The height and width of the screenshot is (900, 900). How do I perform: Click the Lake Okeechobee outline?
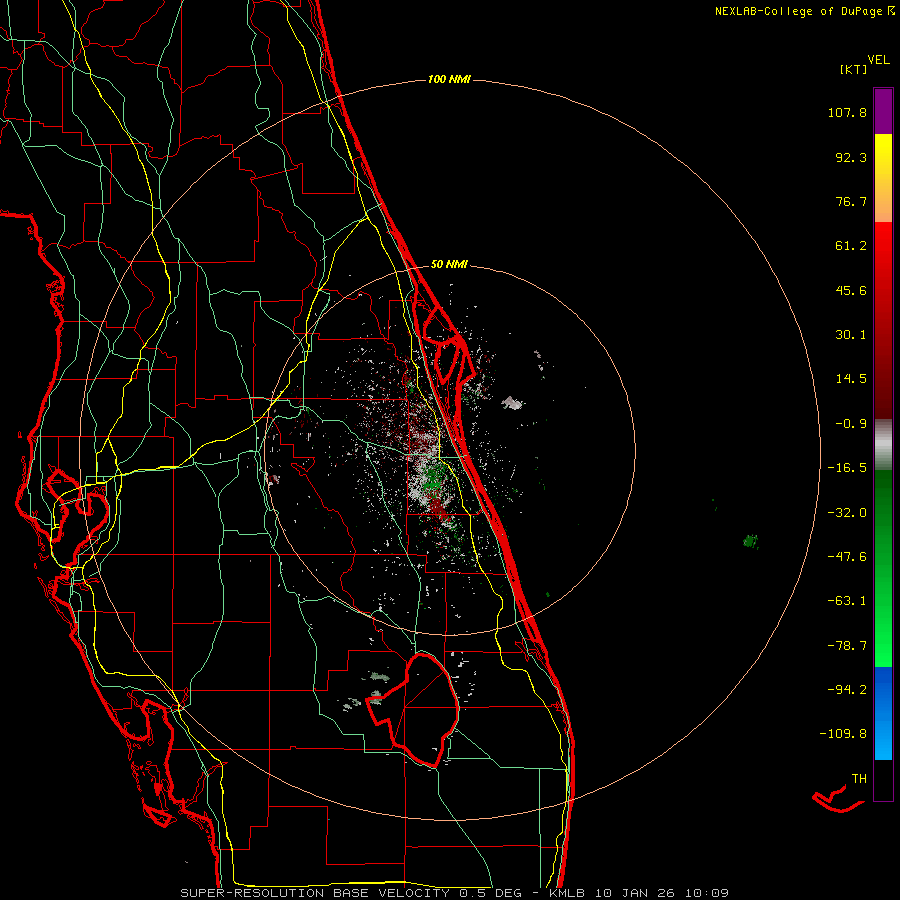click(413, 711)
